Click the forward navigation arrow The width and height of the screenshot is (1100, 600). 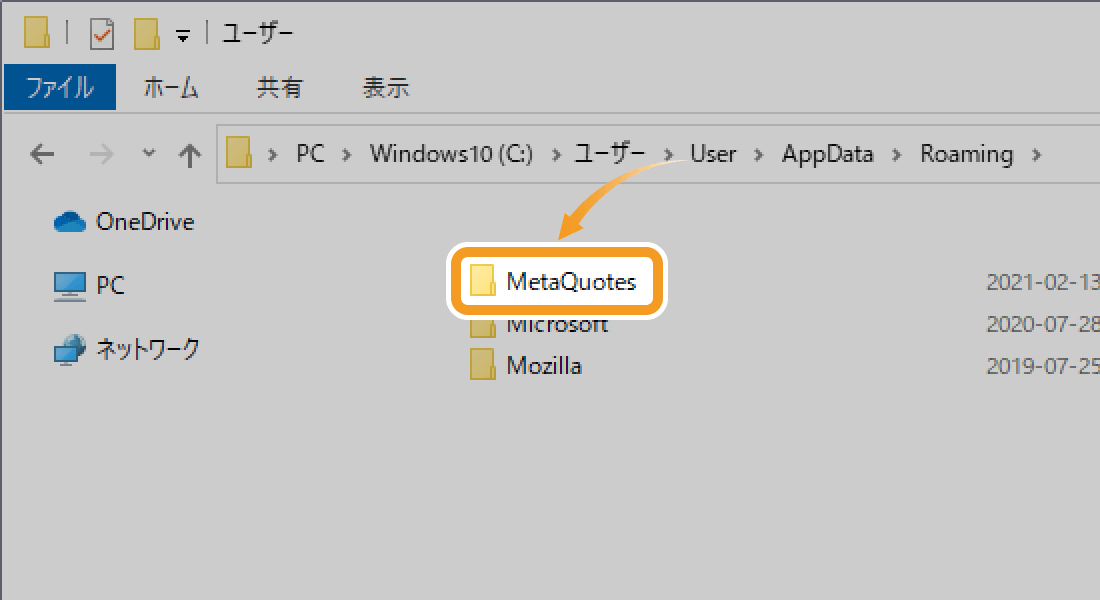101,154
